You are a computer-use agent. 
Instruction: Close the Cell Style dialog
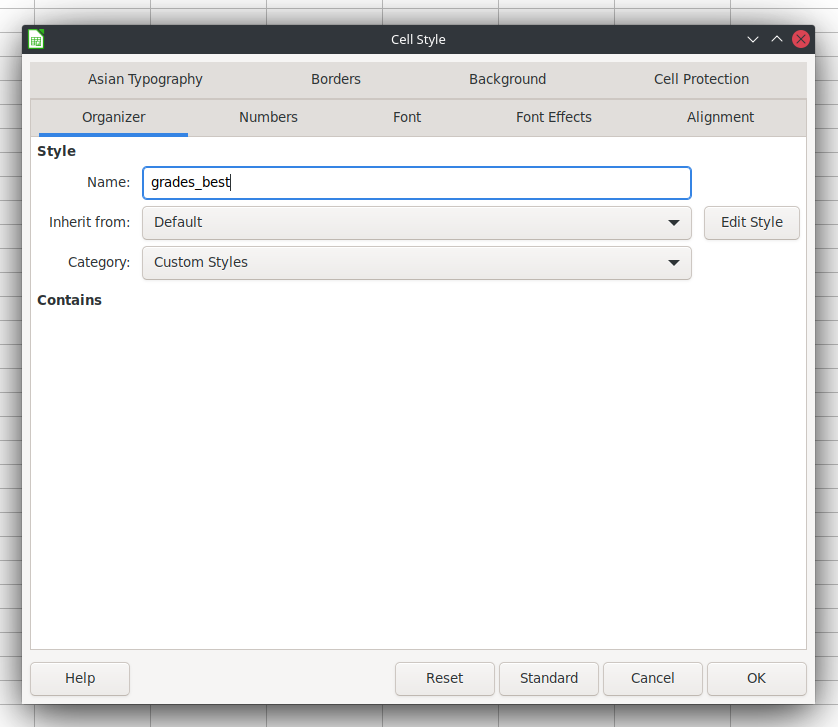click(801, 40)
